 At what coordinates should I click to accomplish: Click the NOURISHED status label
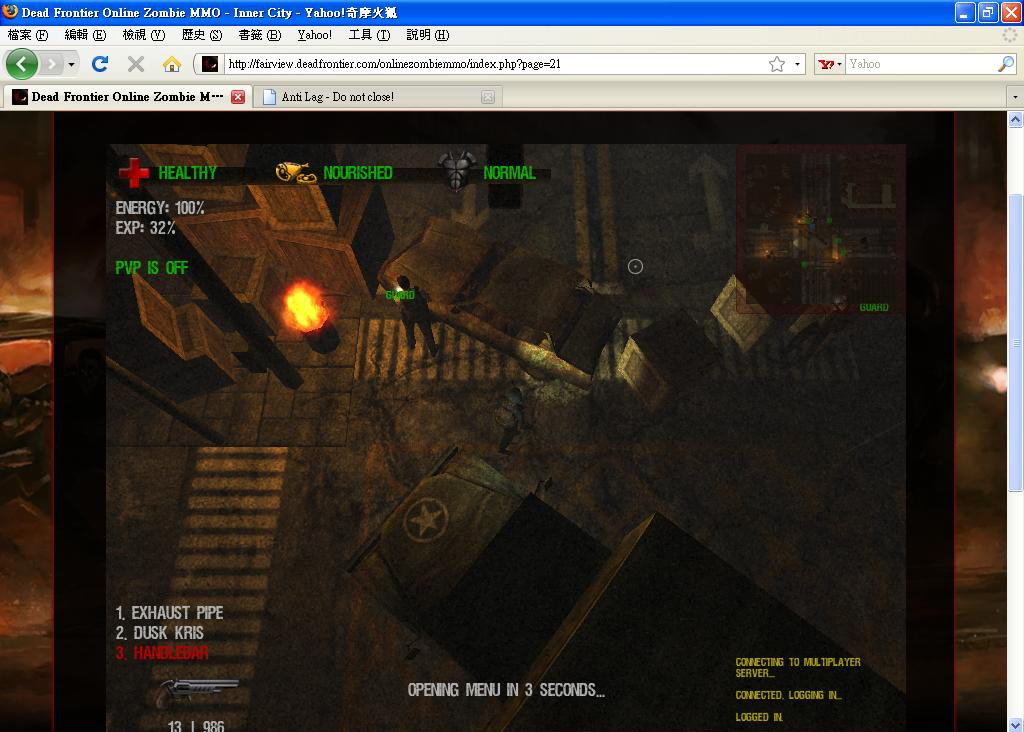pyautogui.click(x=358, y=173)
